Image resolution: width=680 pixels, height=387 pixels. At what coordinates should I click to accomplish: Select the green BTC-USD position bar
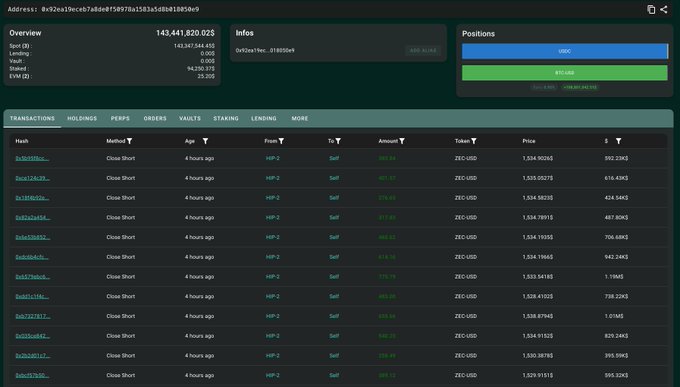point(565,73)
